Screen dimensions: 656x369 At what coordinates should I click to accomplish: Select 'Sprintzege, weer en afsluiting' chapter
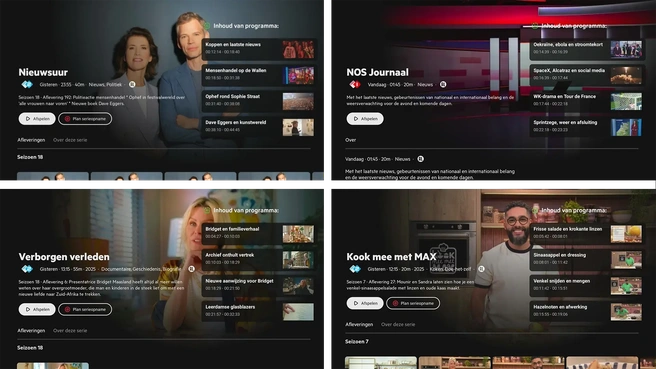coord(587,127)
